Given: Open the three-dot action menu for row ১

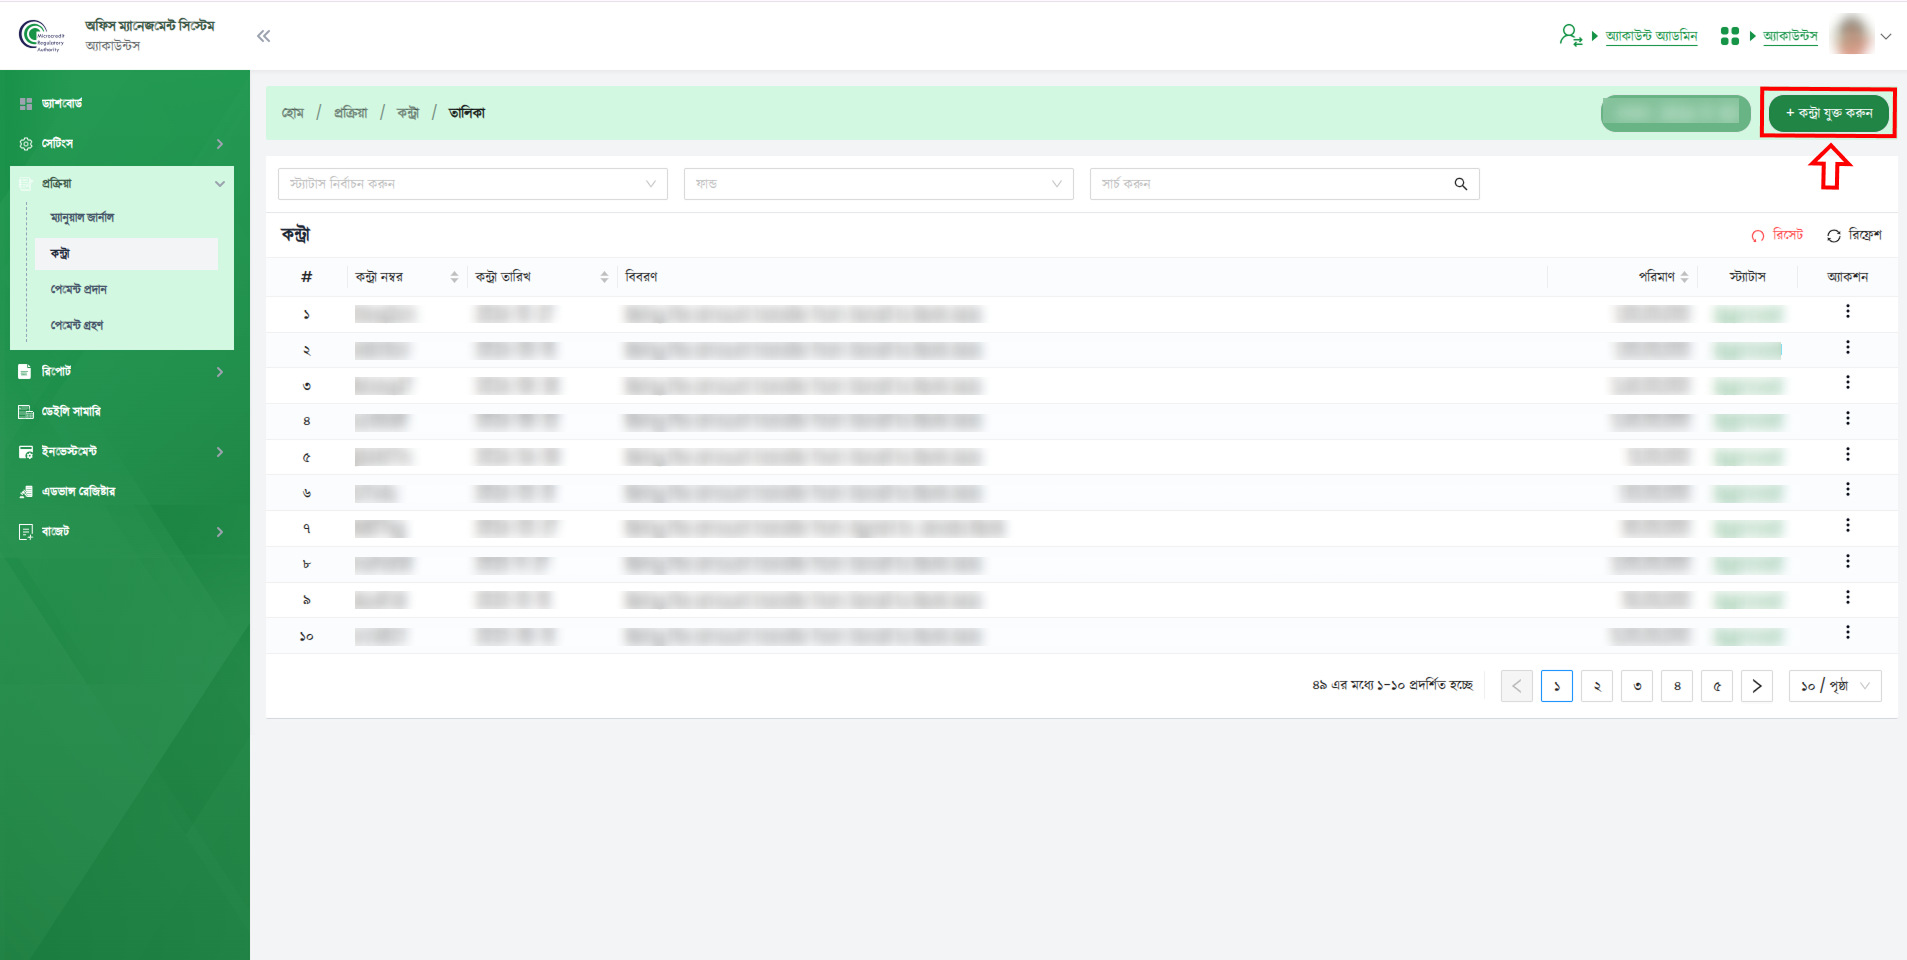Looking at the screenshot, I should tap(1847, 312).
